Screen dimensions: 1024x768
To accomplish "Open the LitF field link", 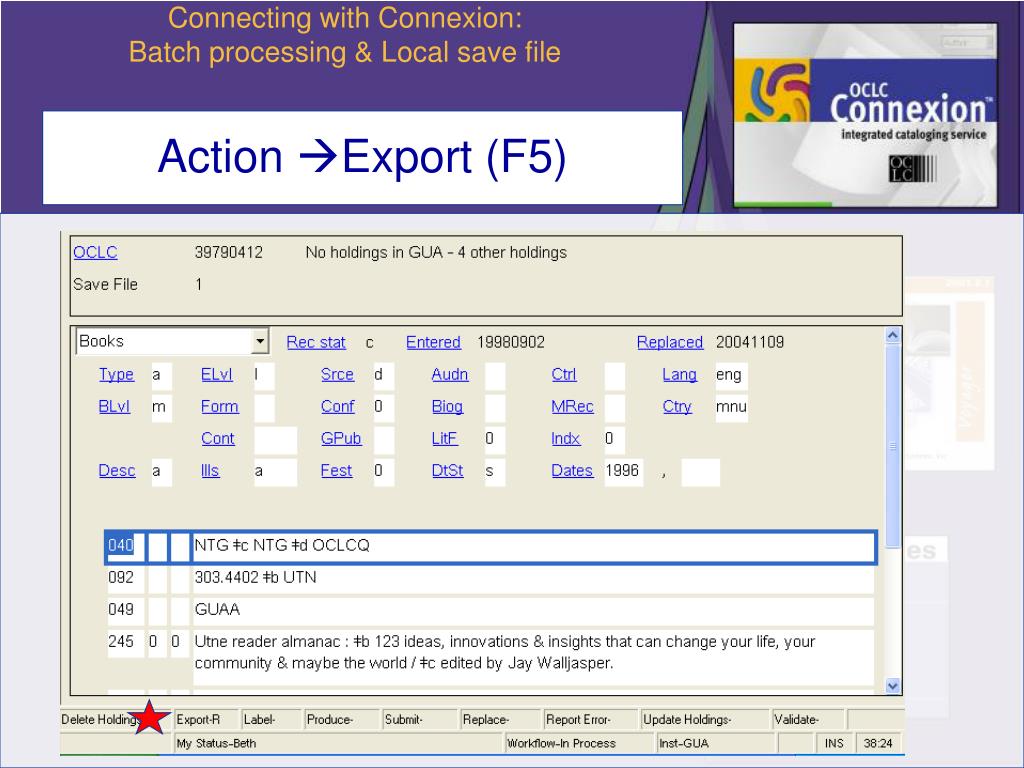I will [x=445, y=438].
